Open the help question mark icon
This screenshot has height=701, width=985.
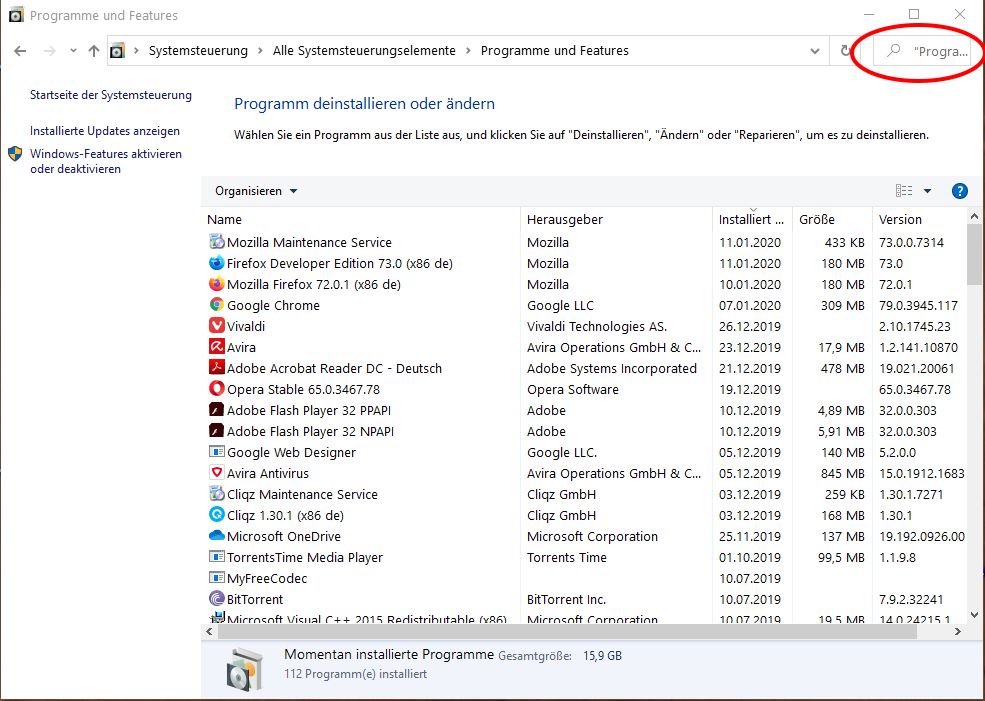click(959, 191)
